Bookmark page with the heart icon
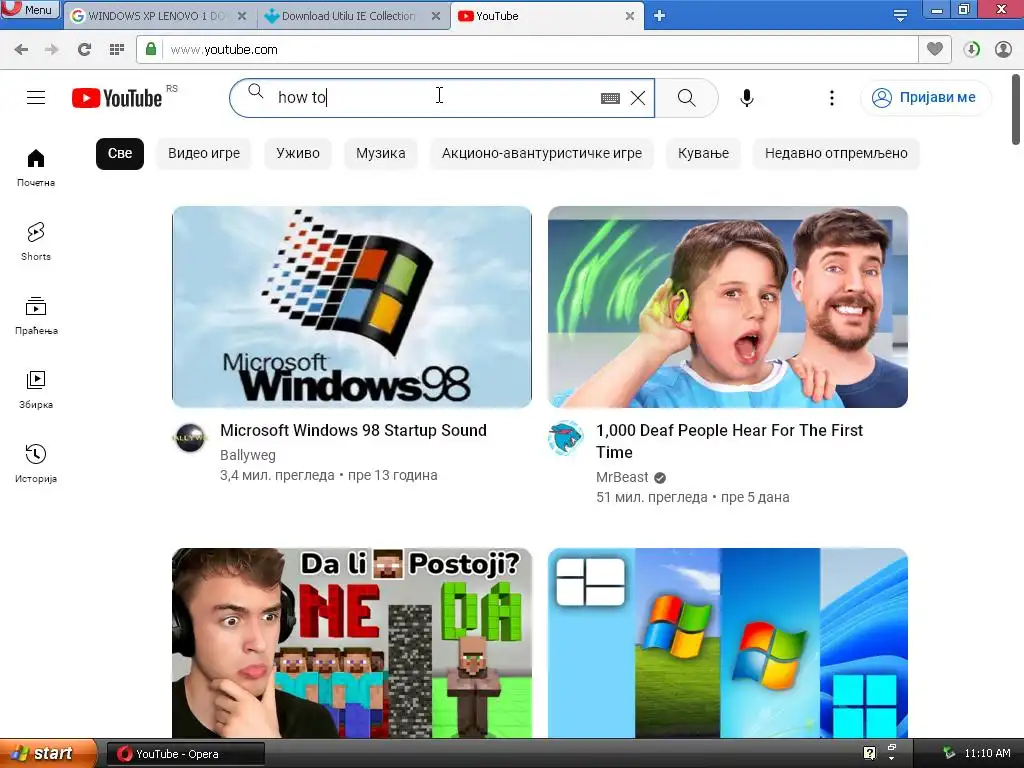 [x=935, y=49]
